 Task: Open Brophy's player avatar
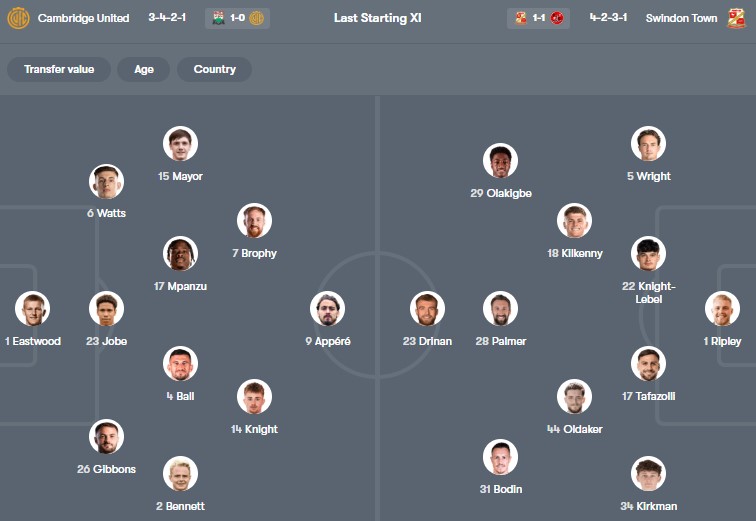coord(254,221)
